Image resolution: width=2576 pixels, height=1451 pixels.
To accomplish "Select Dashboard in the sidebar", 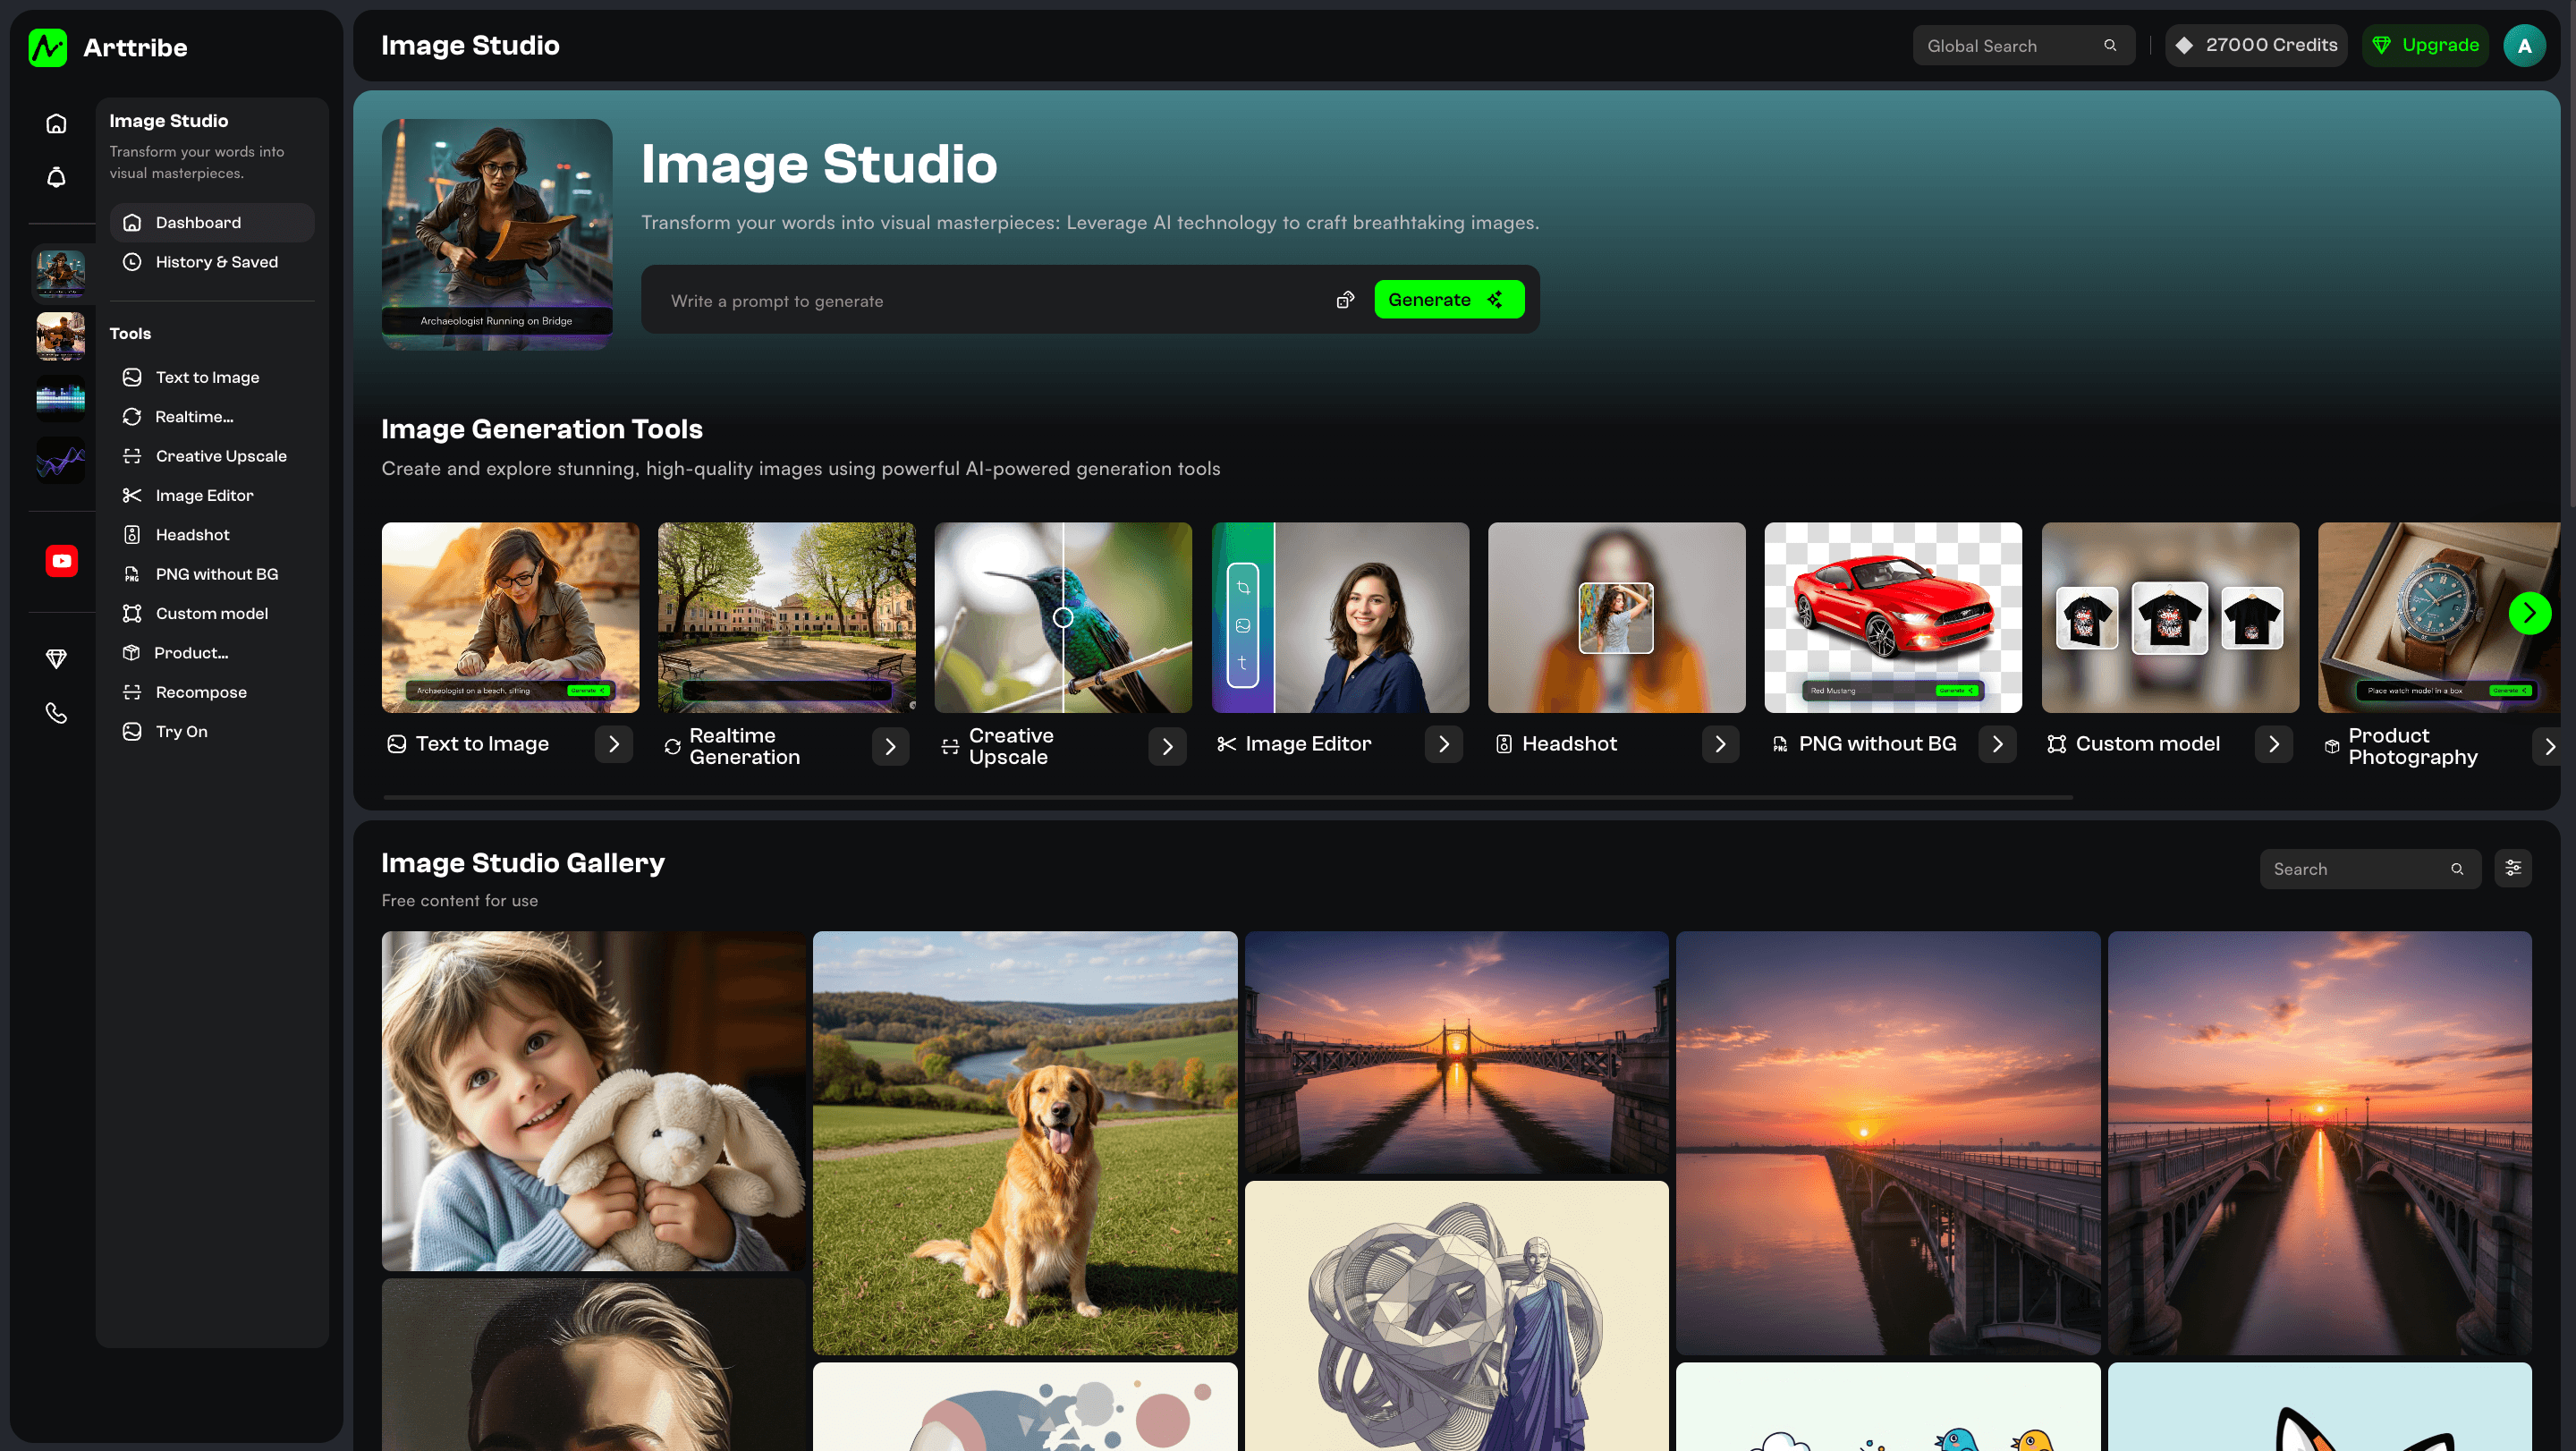I will click(212, 222).
